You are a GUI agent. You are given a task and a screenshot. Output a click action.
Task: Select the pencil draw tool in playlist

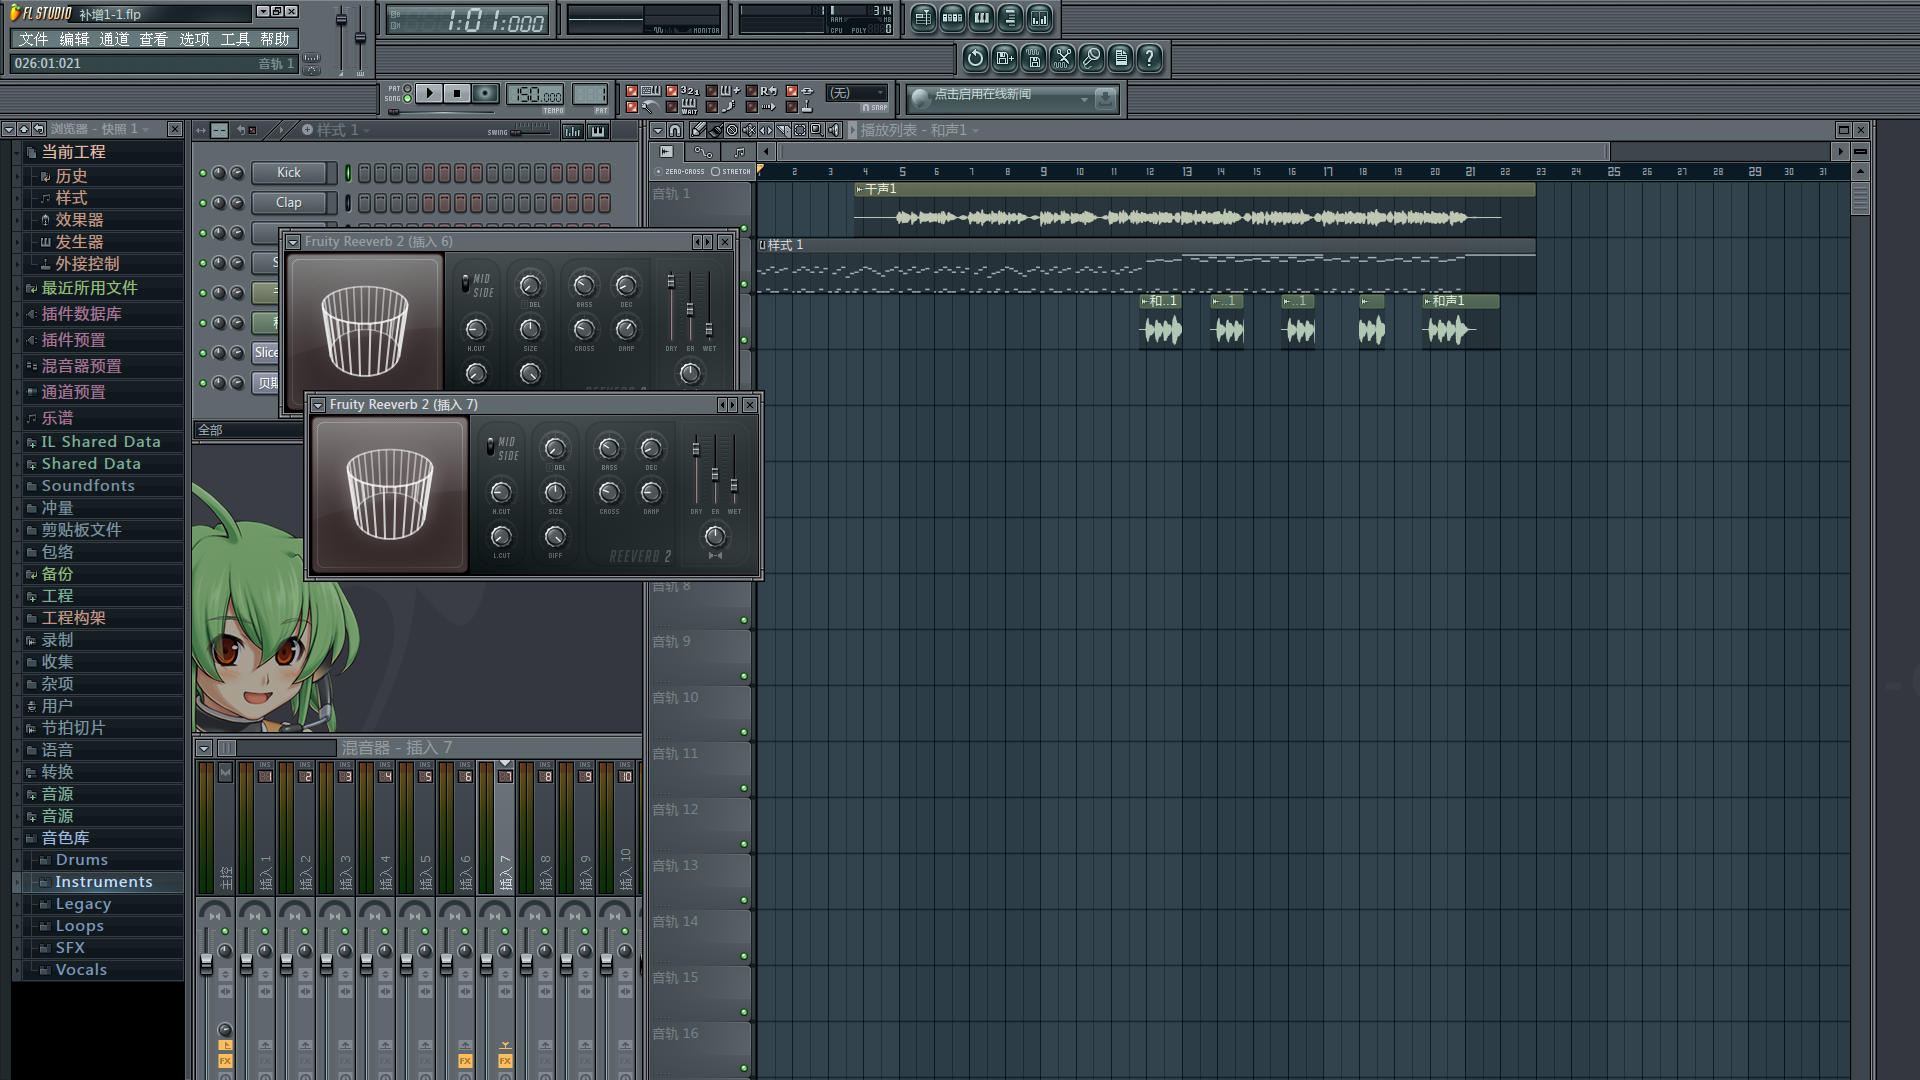pyautogui.click(x=698, y=130)
